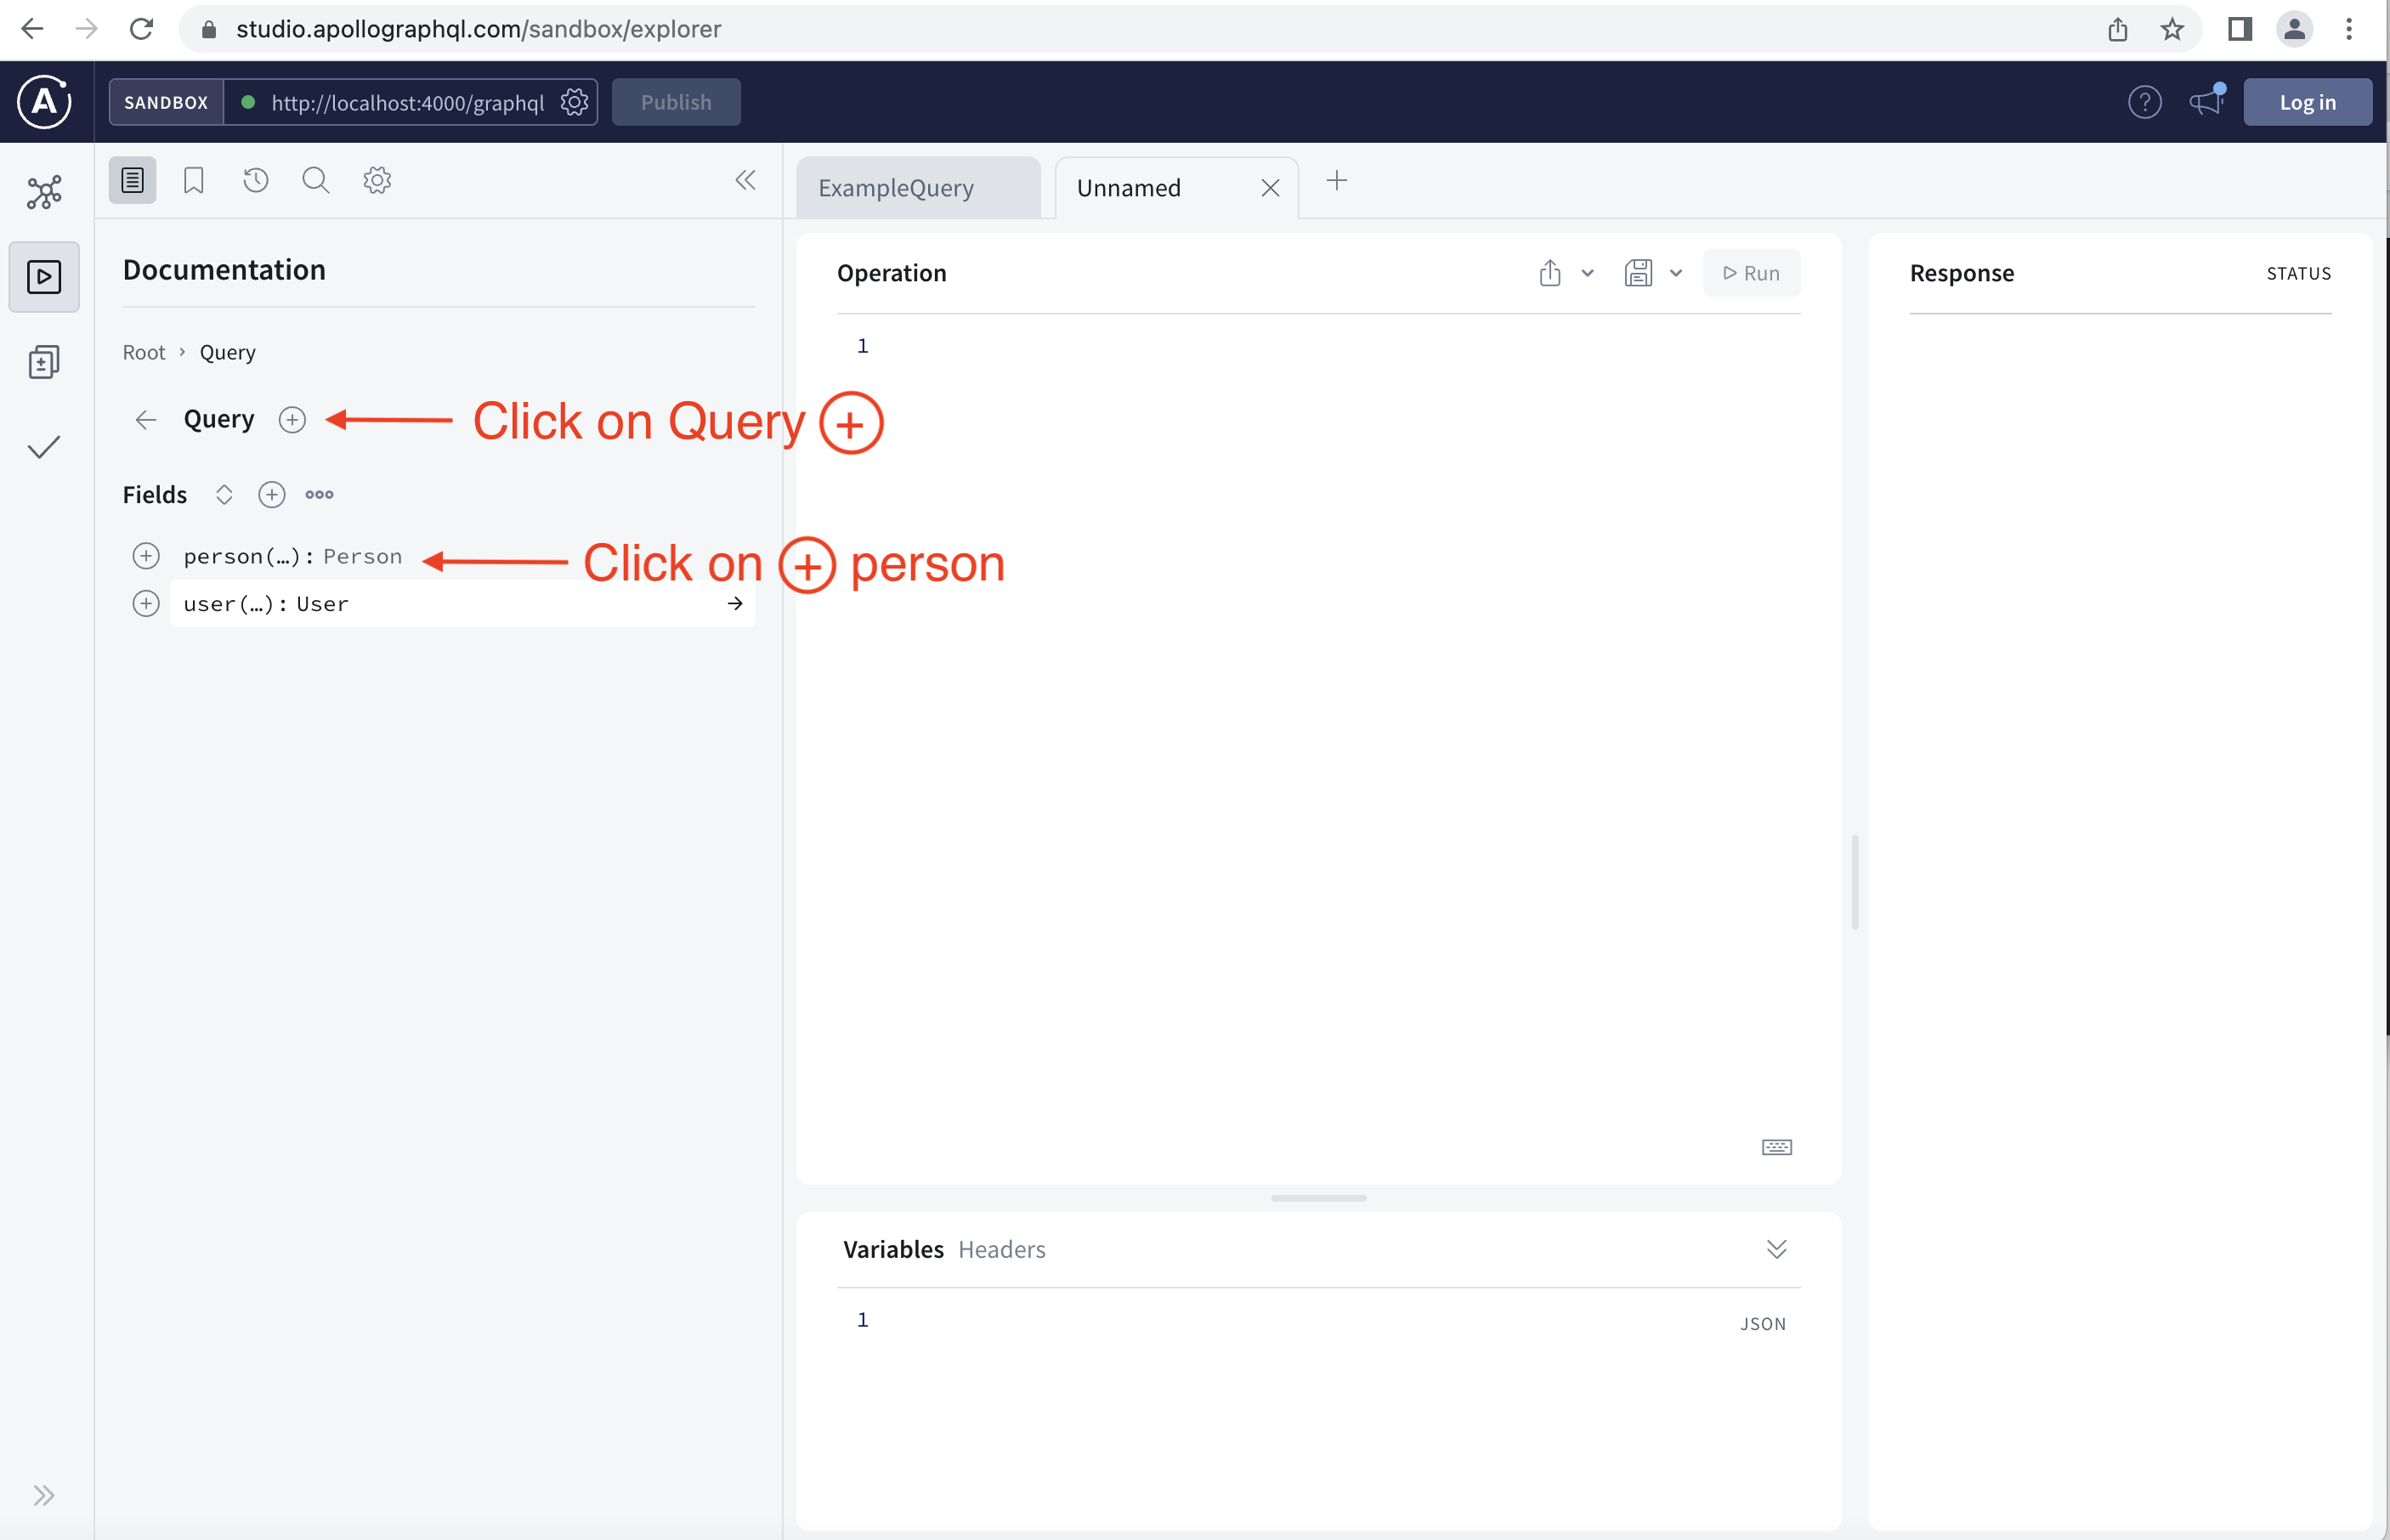Collapse the Variables panel with chevron

pyautogui.click(x=1776, y=1249)
